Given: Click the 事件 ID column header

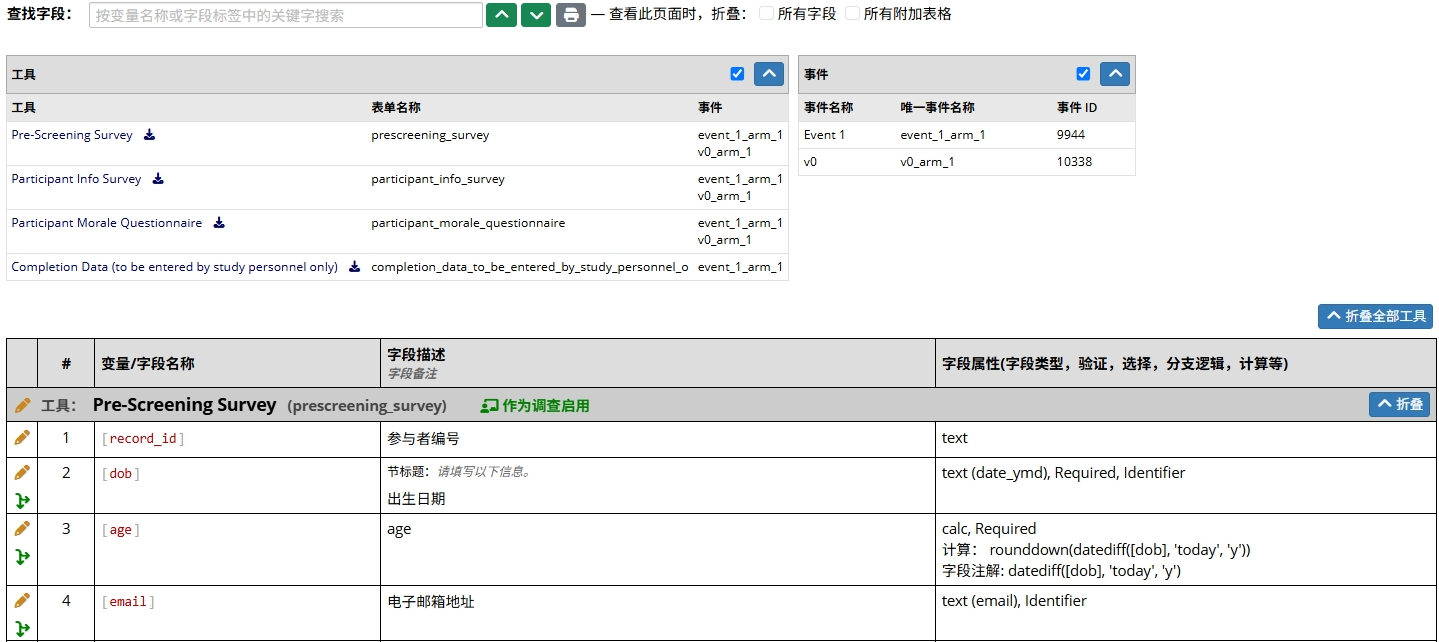Looking at the screenshot, I should (1077, 107).
